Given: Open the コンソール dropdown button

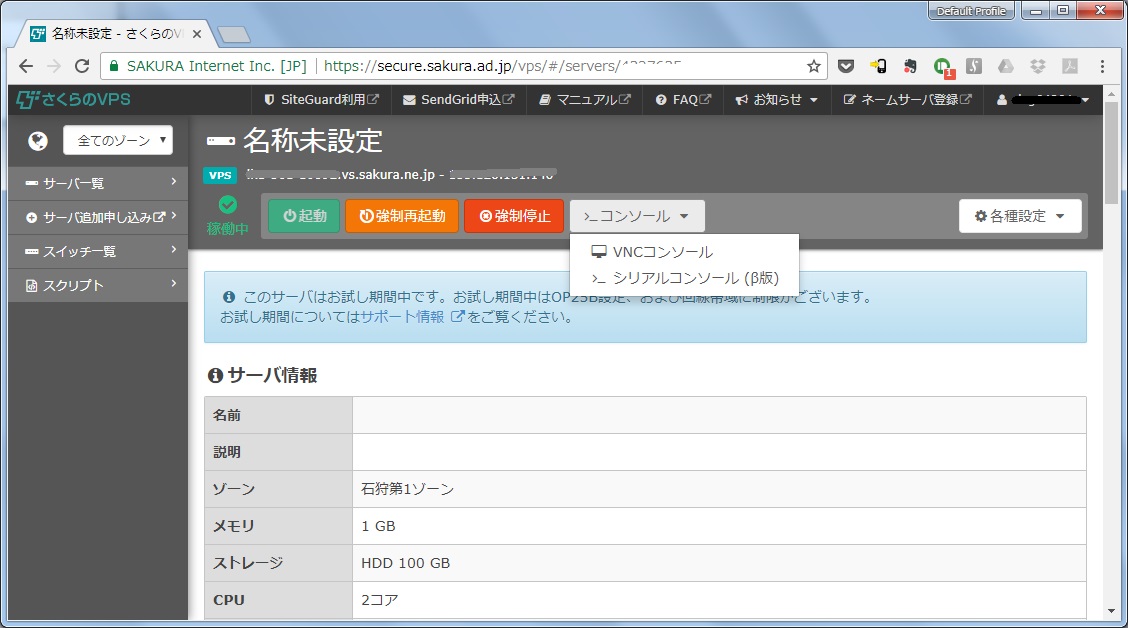Looking at the screenshot, I should [637, 216].
